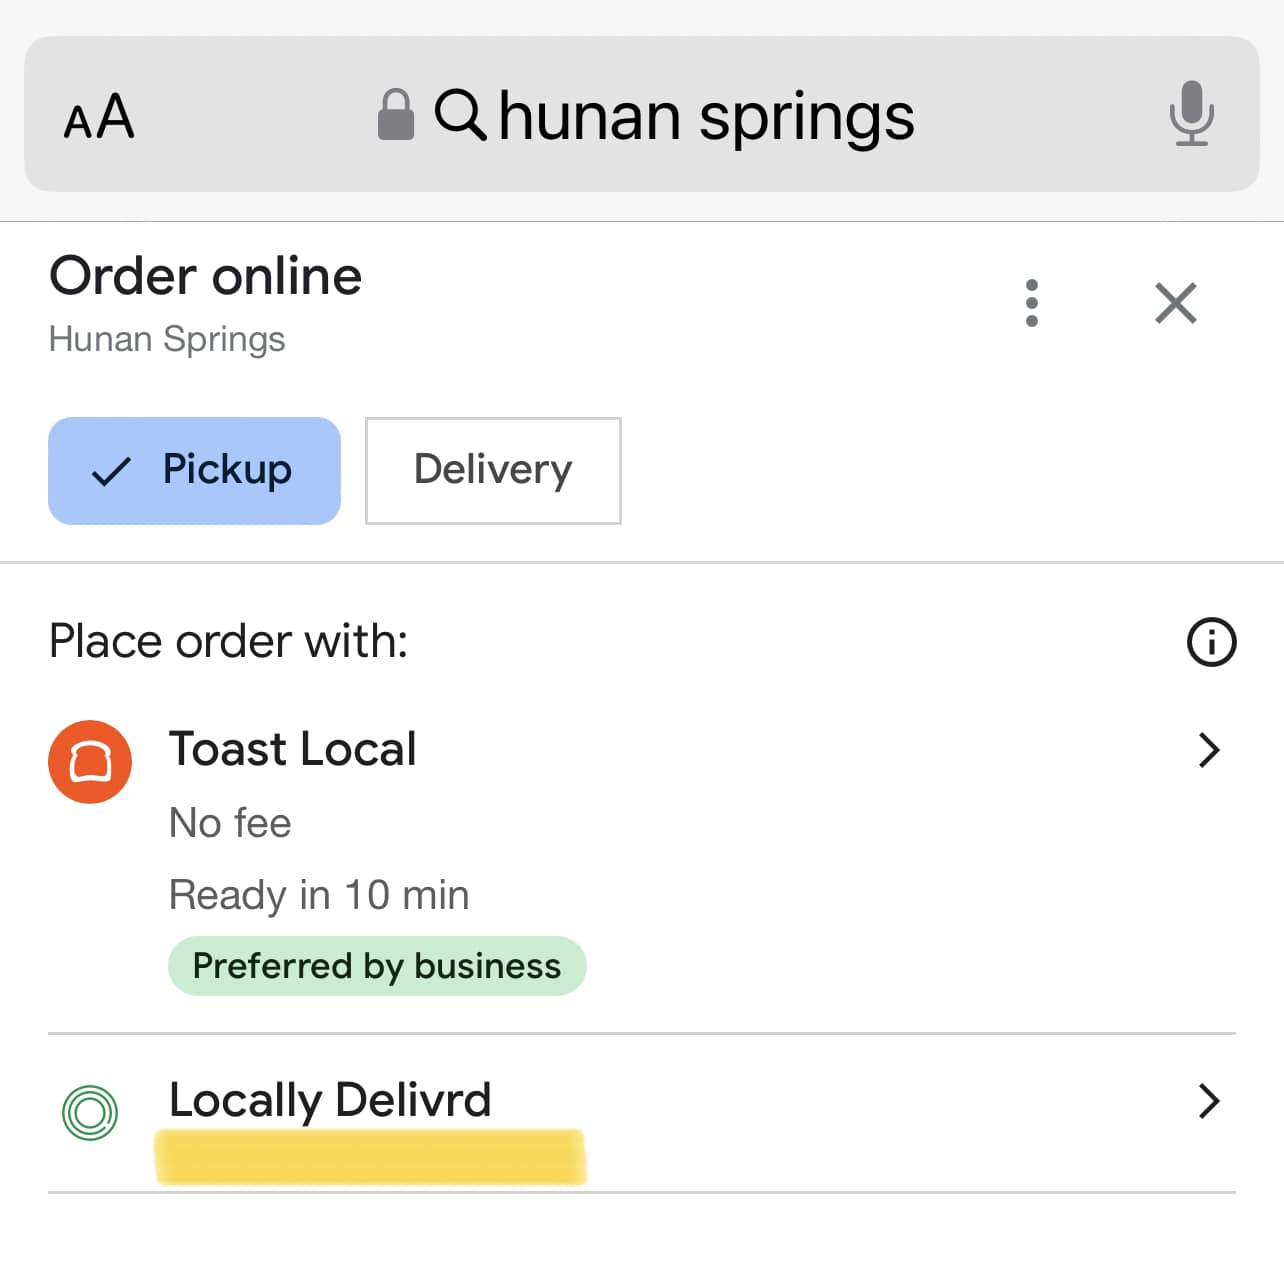
Task: Tap the Ready in 10 min text
Action: pyautogui.click(x=319, y=895)
